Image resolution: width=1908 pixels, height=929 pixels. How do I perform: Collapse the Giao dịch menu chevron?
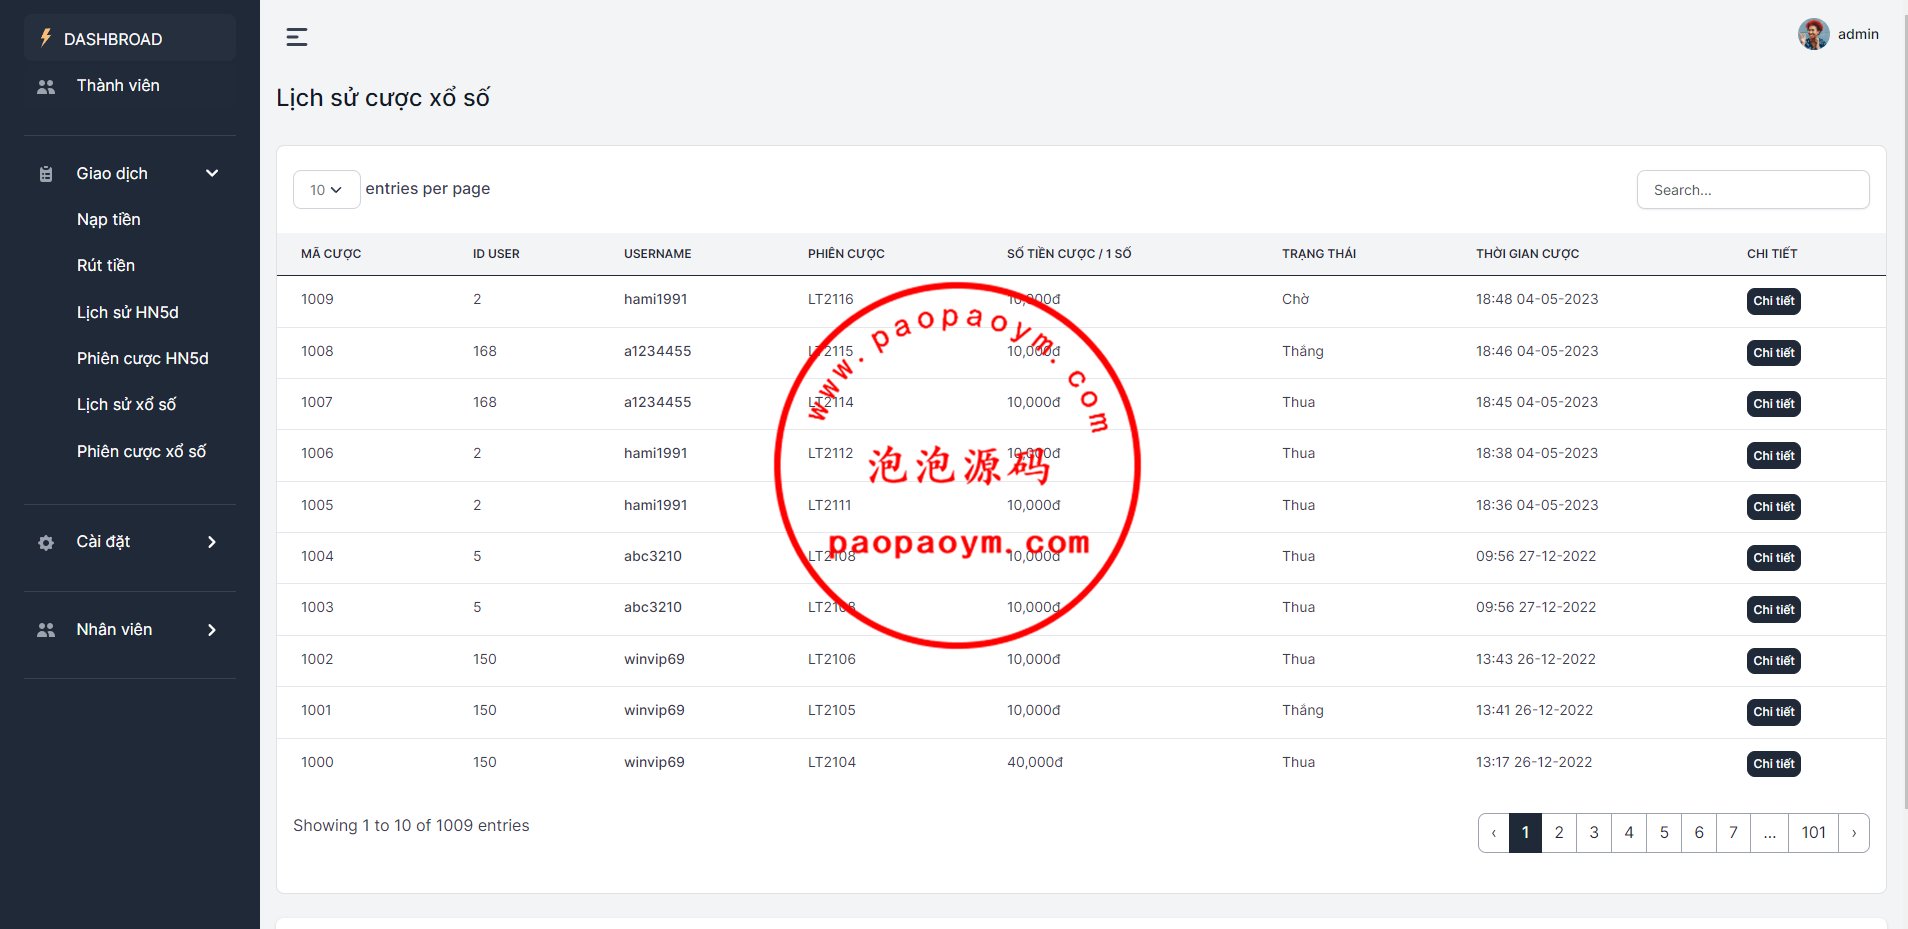click(x=212, y=174)
